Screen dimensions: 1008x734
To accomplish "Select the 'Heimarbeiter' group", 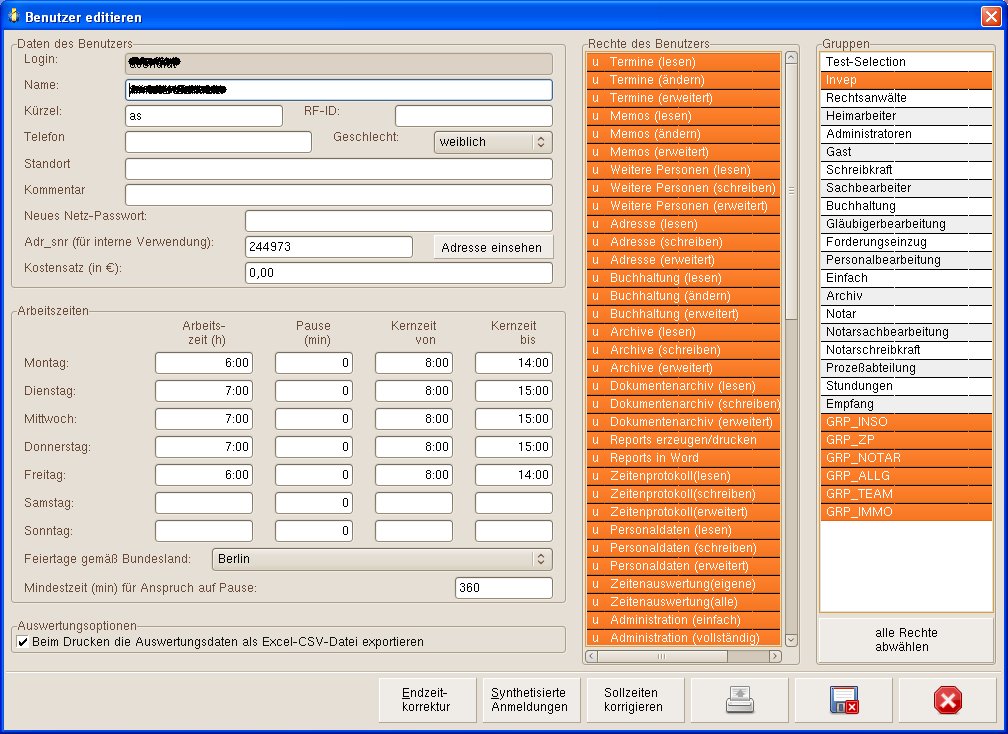I will tap(906, 116).
